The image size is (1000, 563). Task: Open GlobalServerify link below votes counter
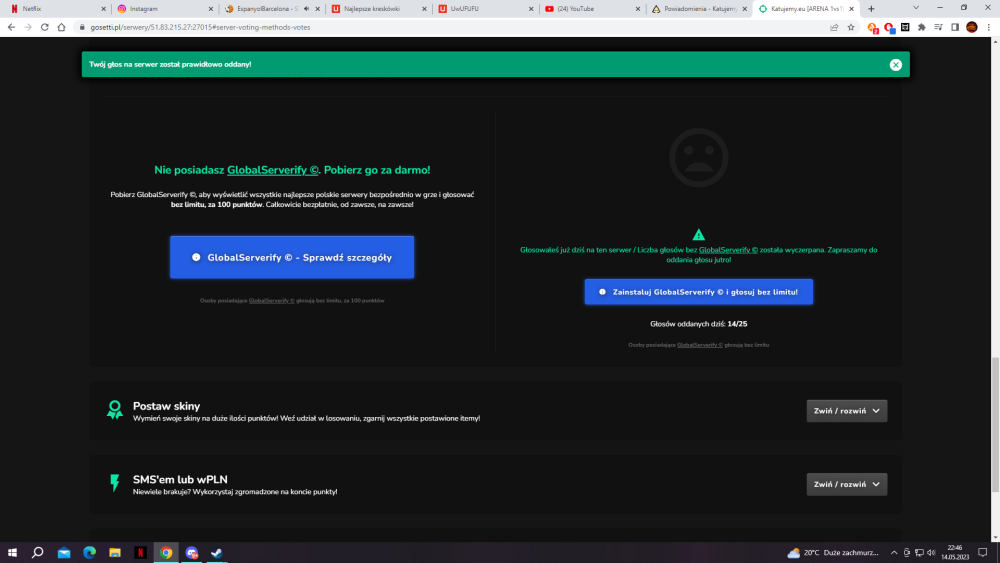click(700, 345)
